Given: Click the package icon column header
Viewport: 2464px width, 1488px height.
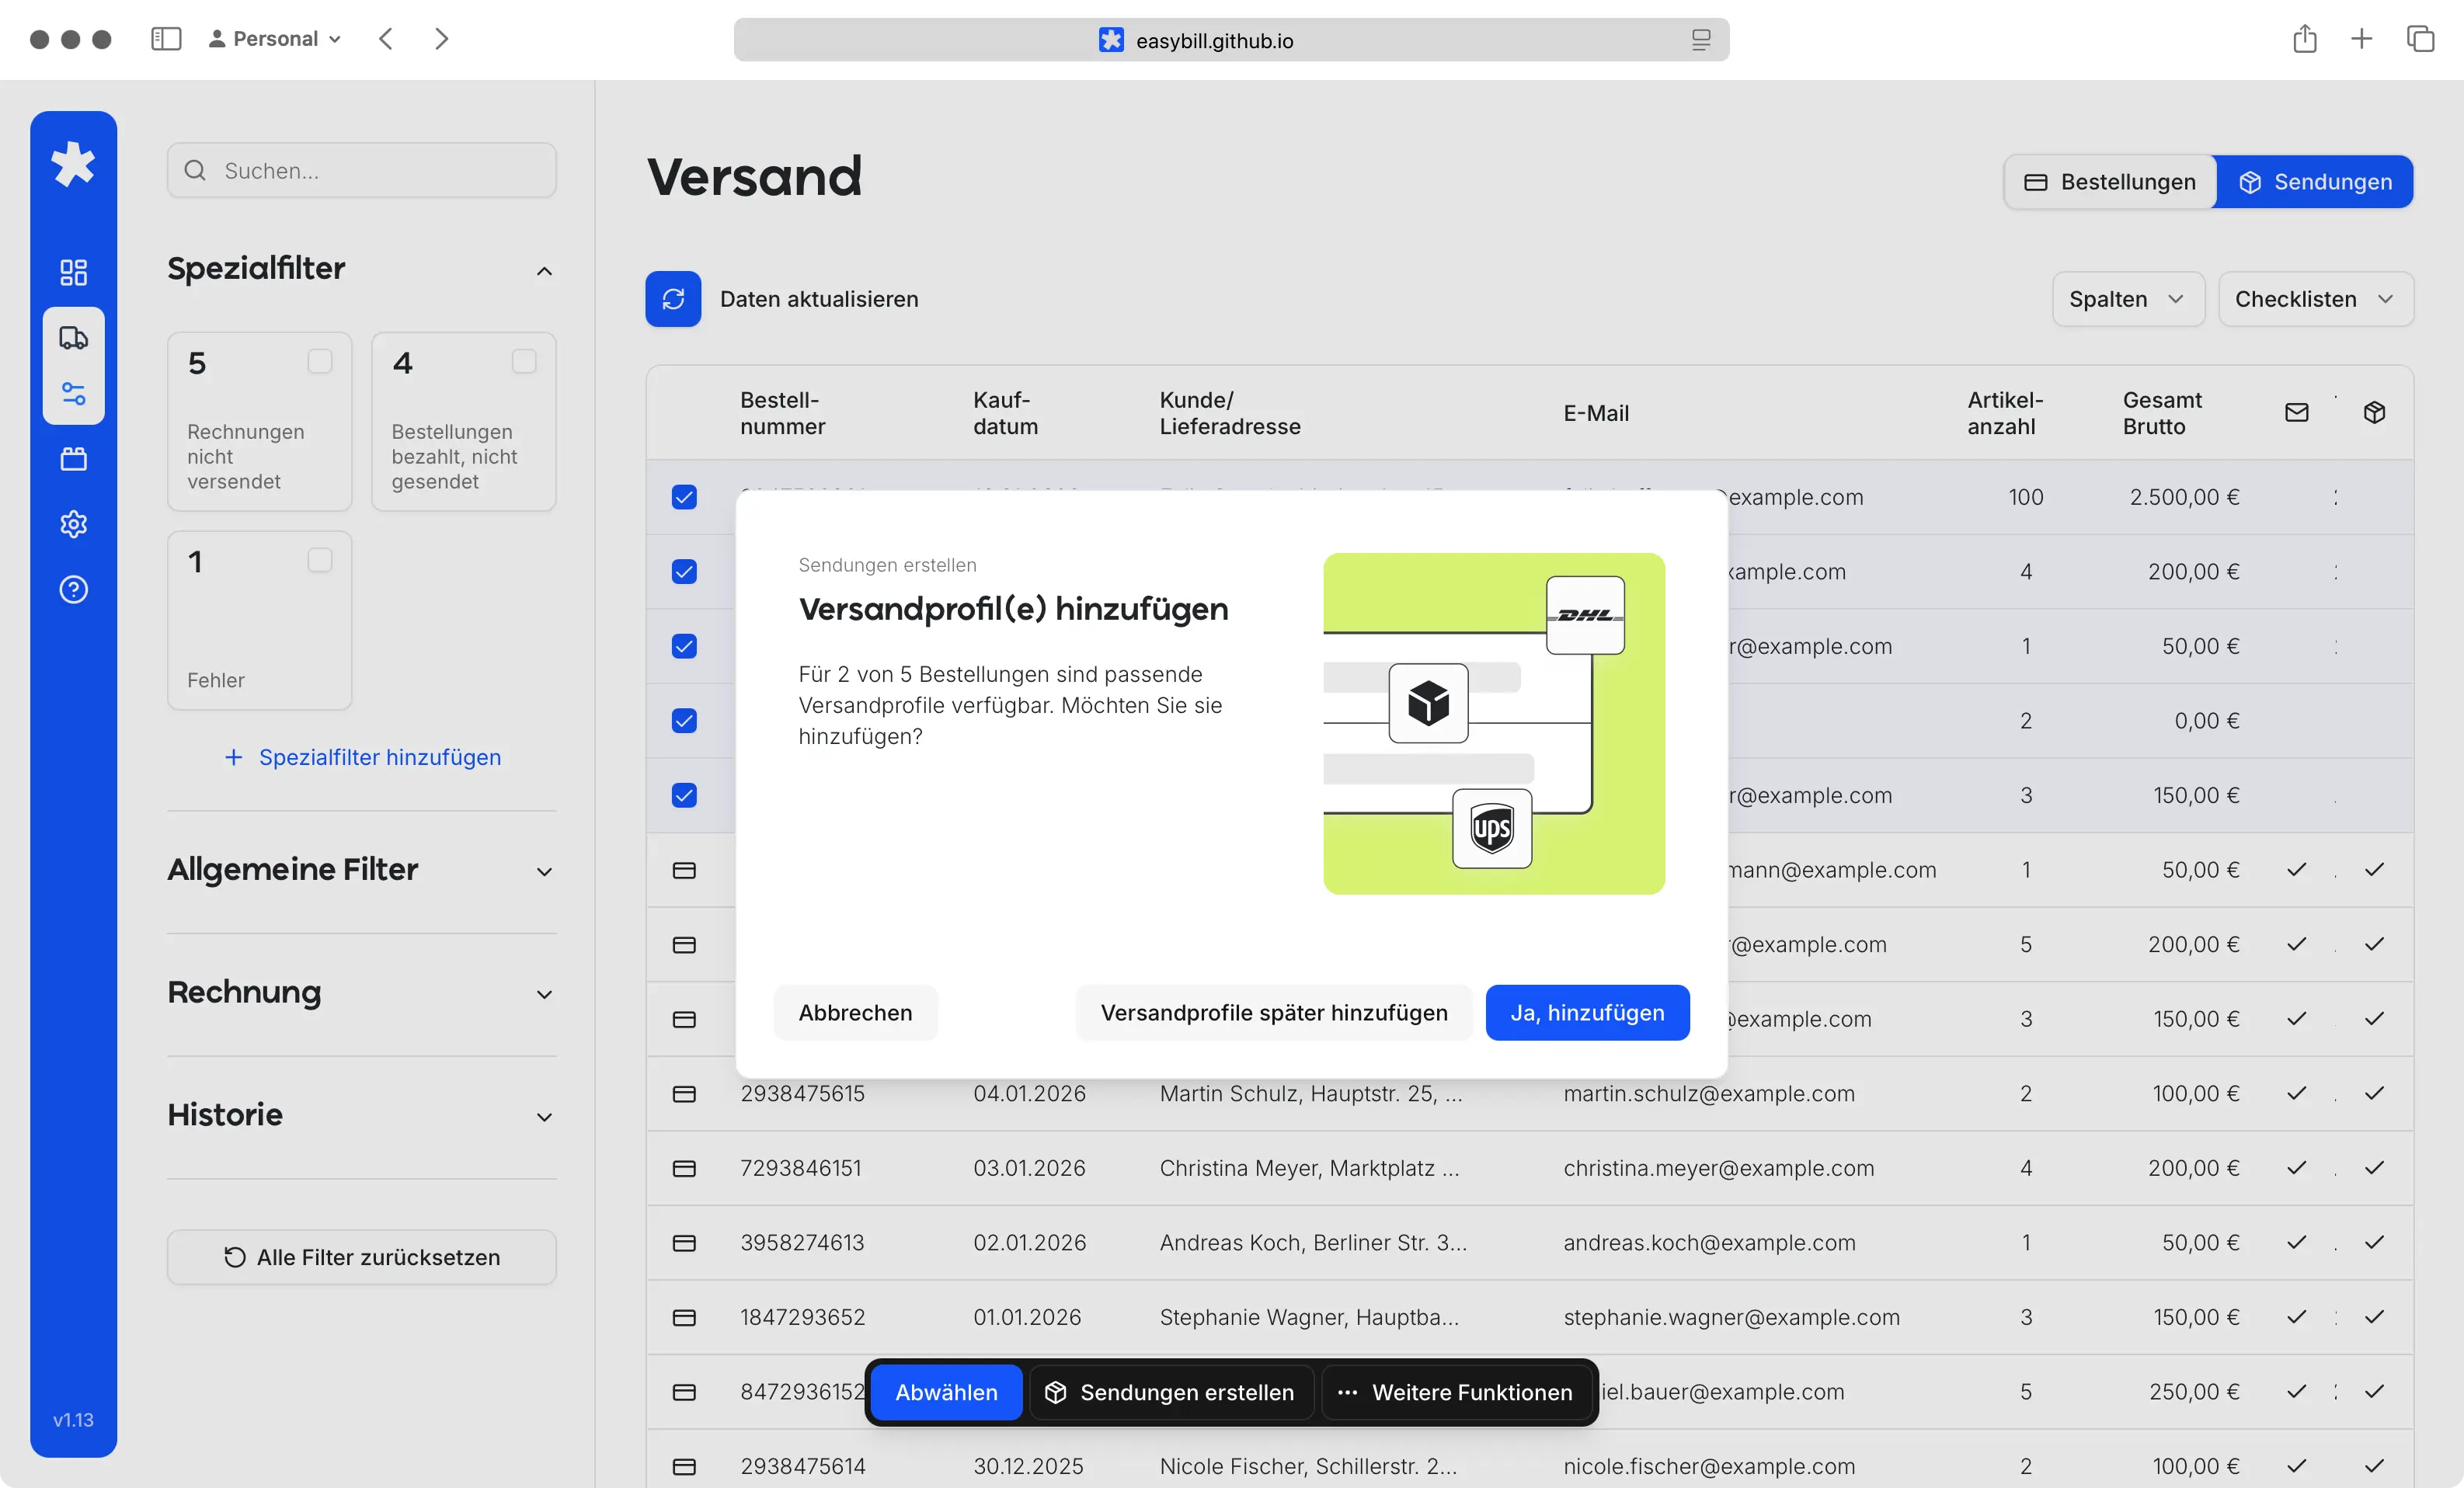Looking at the screenshot, I should [x=2374, y=413].
